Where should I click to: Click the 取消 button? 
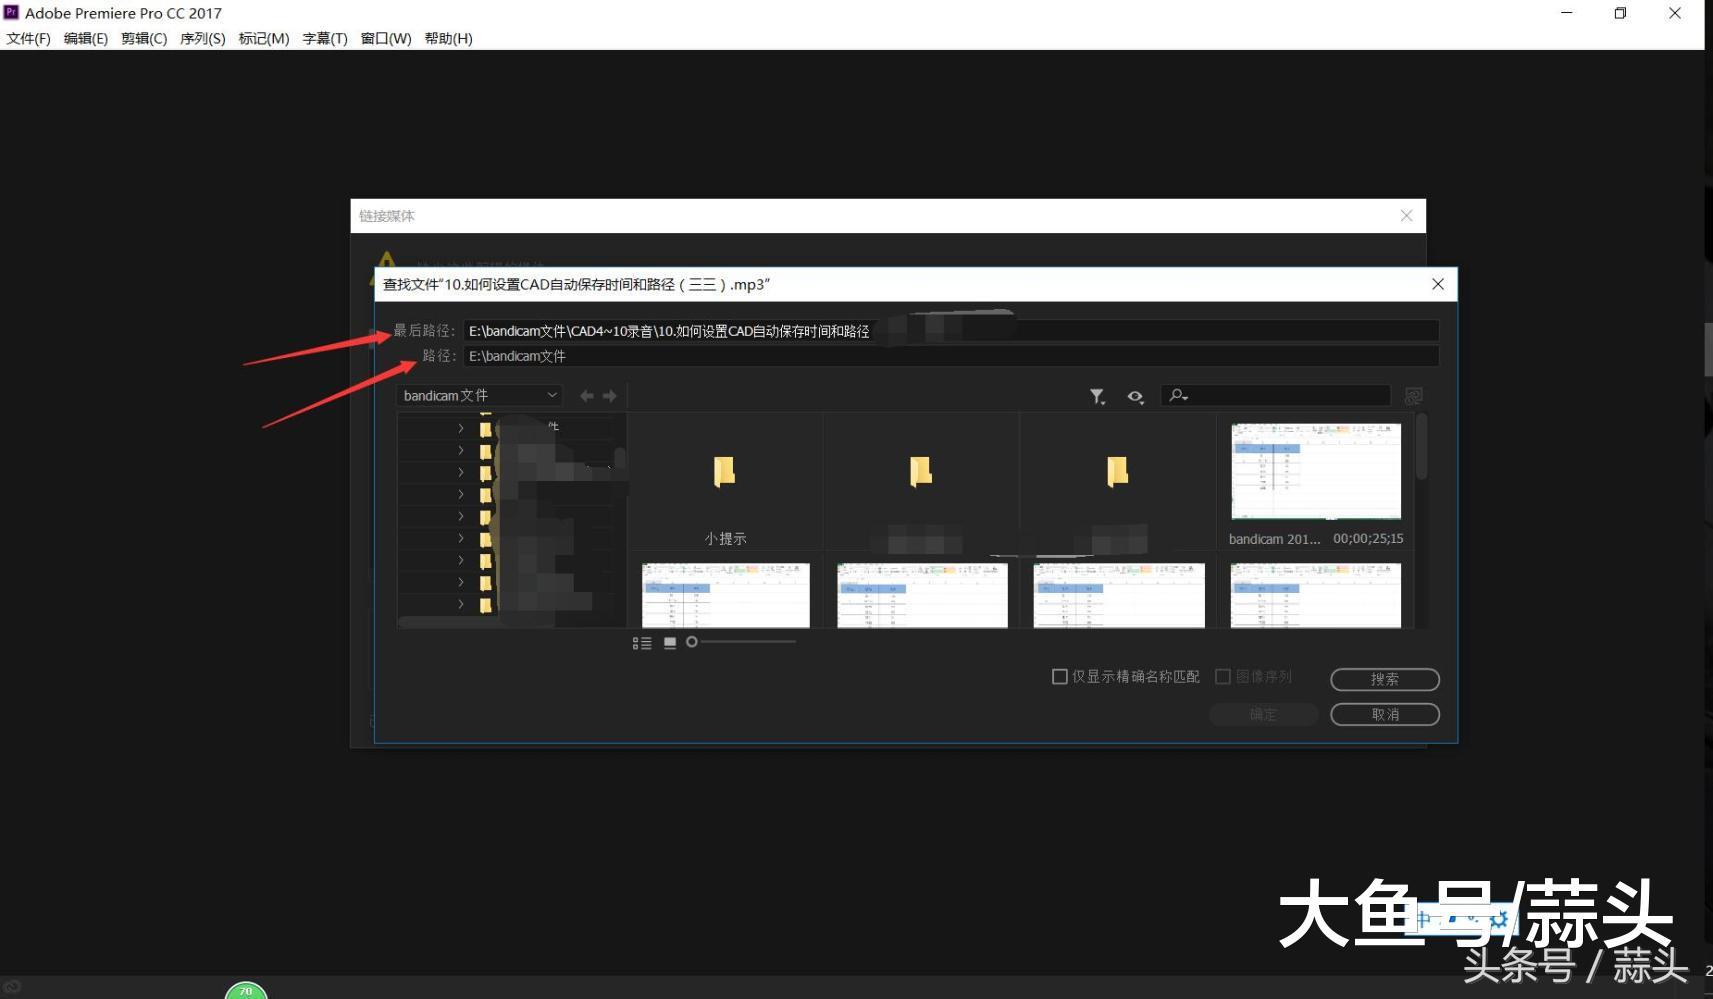1385,714
